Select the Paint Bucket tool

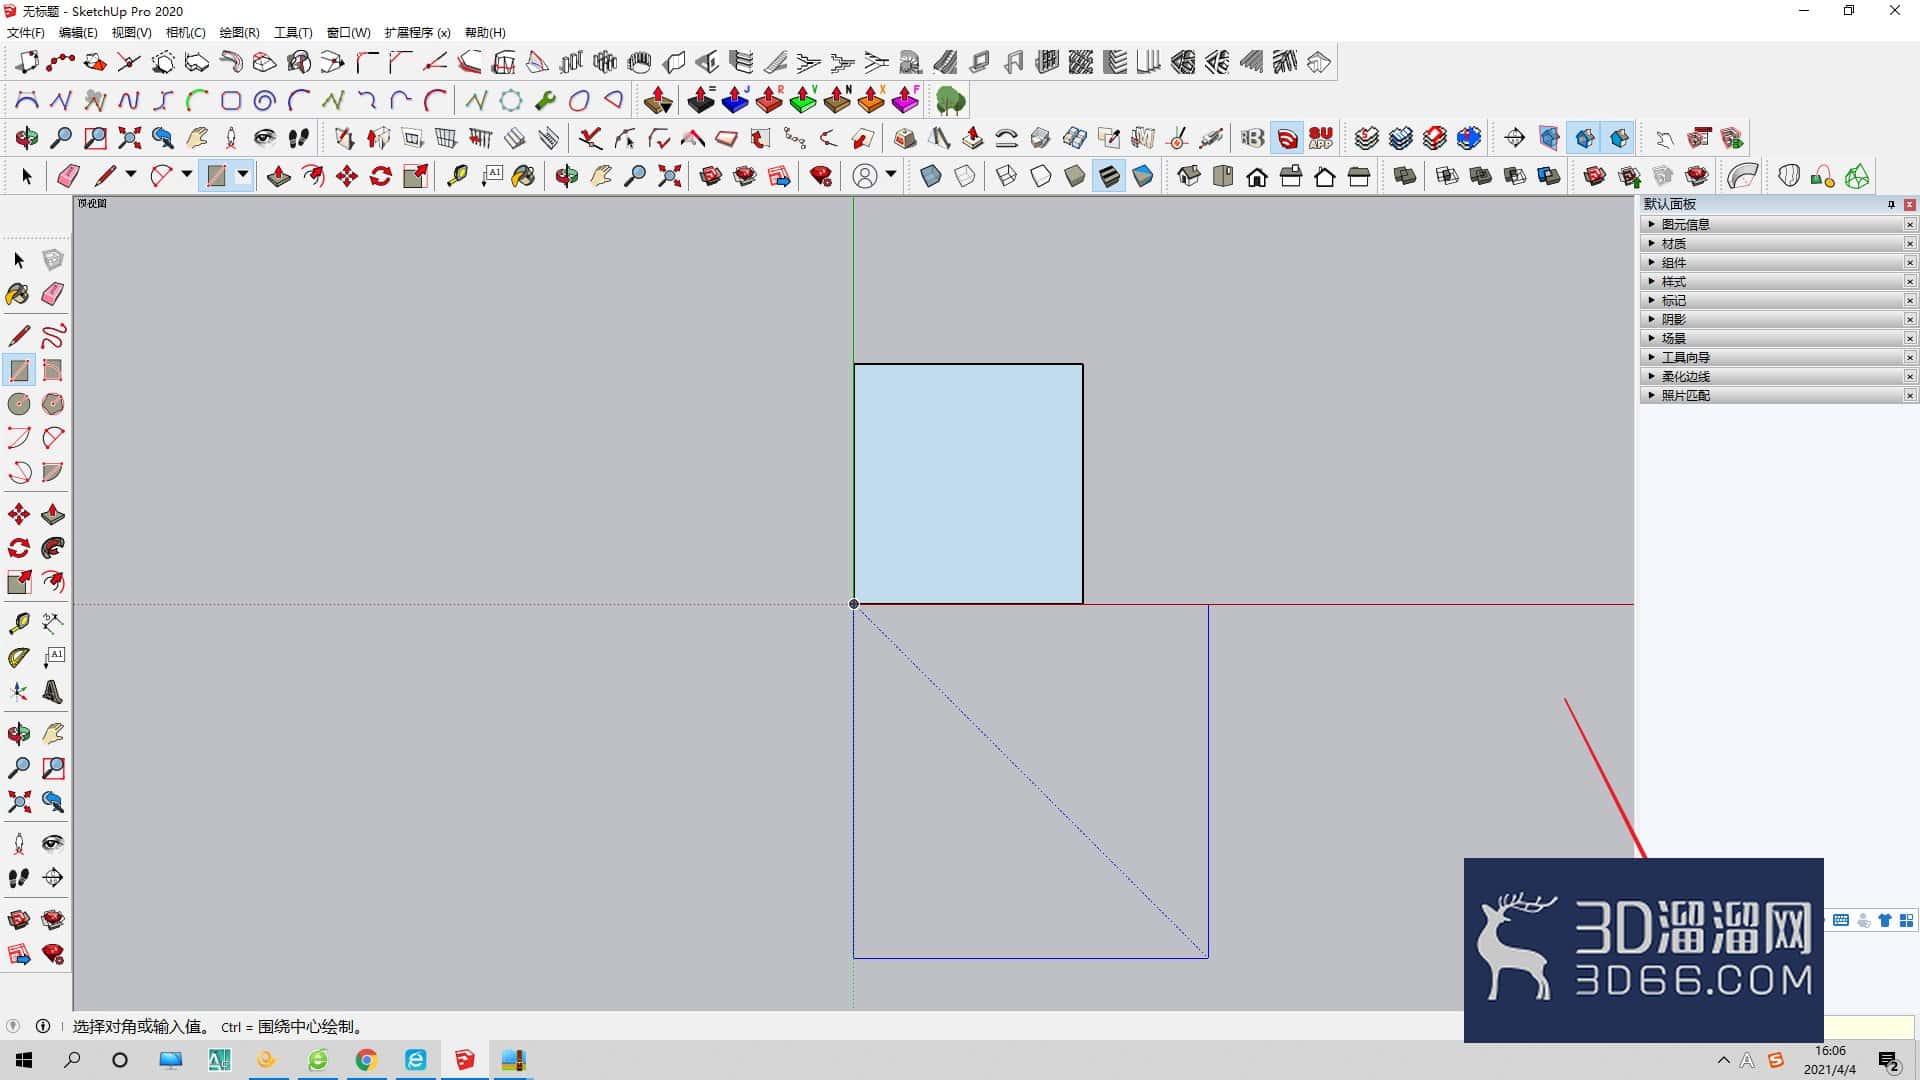(x=18, y=294)
